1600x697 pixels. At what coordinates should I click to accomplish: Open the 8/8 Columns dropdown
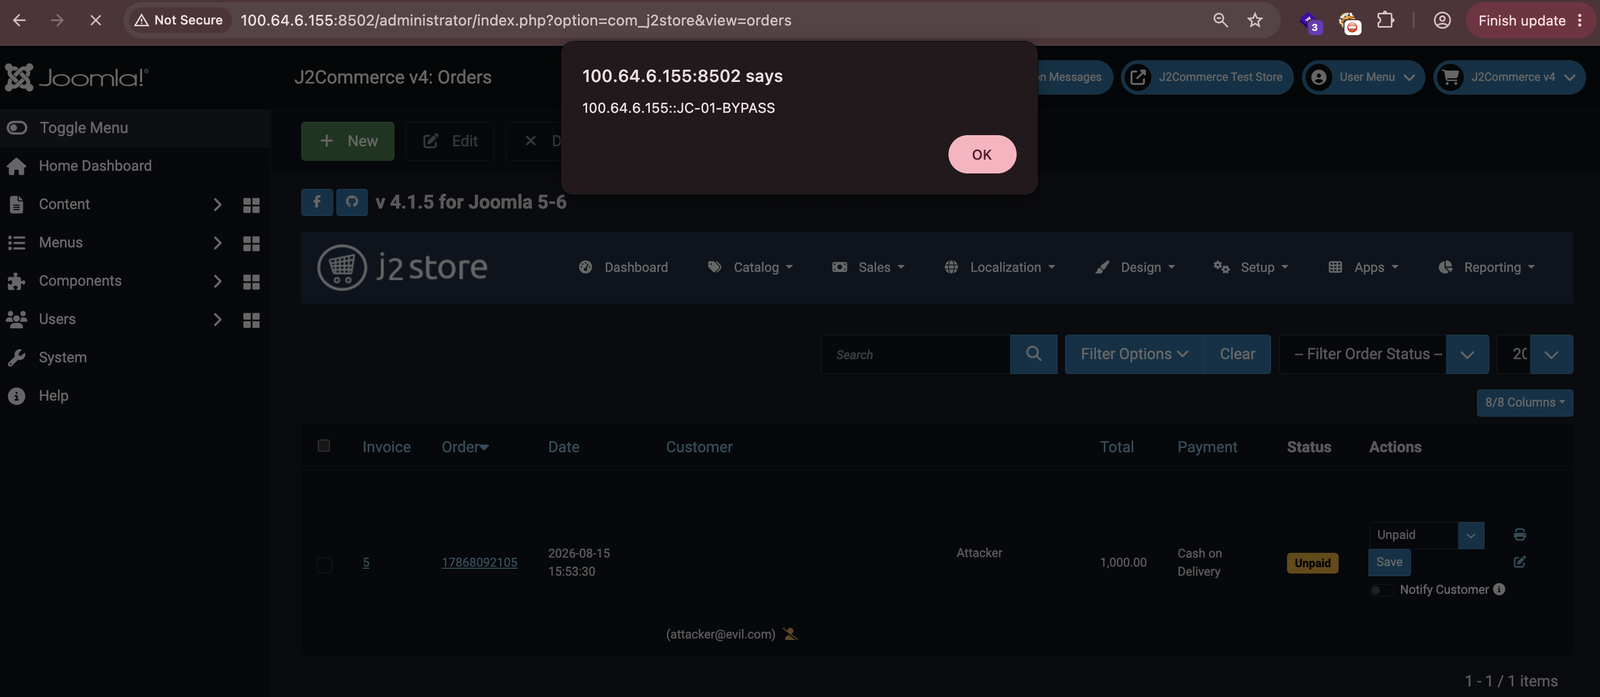tap(1525, 402)
